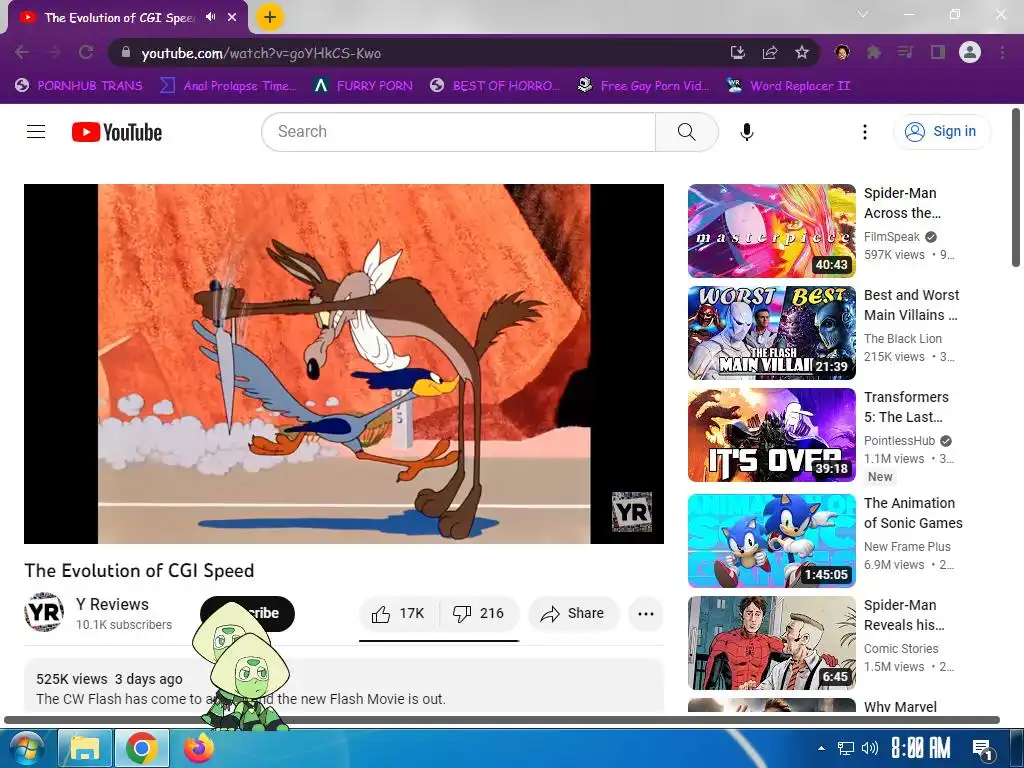This screenshot has height=768, width=1024.
Task: Dislike the video with thumbs down
Action: 479,613
